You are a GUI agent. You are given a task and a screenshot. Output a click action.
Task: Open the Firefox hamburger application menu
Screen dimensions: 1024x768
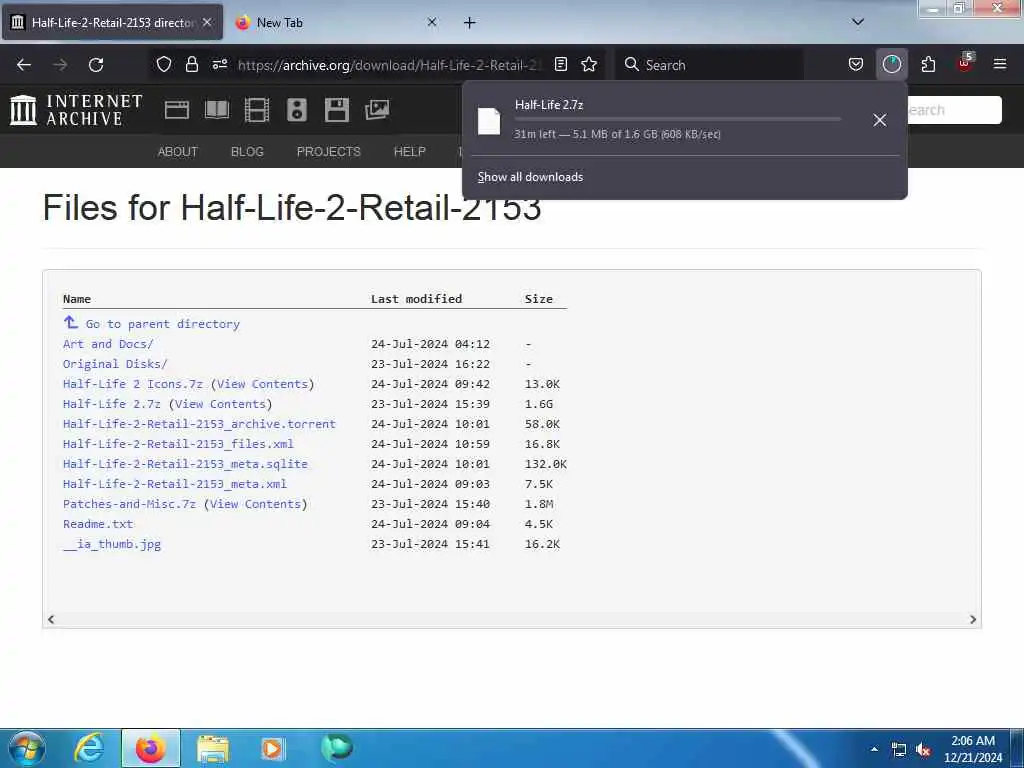pos(1000,64)
